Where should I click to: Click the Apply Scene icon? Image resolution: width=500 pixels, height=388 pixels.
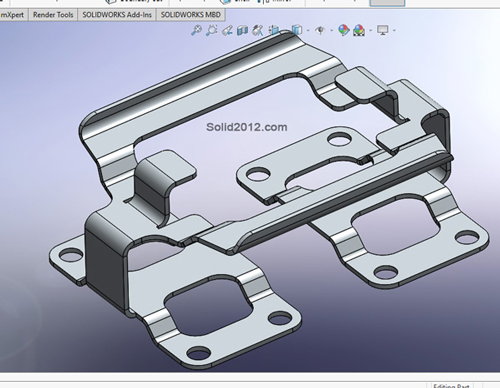coord(359,30)
